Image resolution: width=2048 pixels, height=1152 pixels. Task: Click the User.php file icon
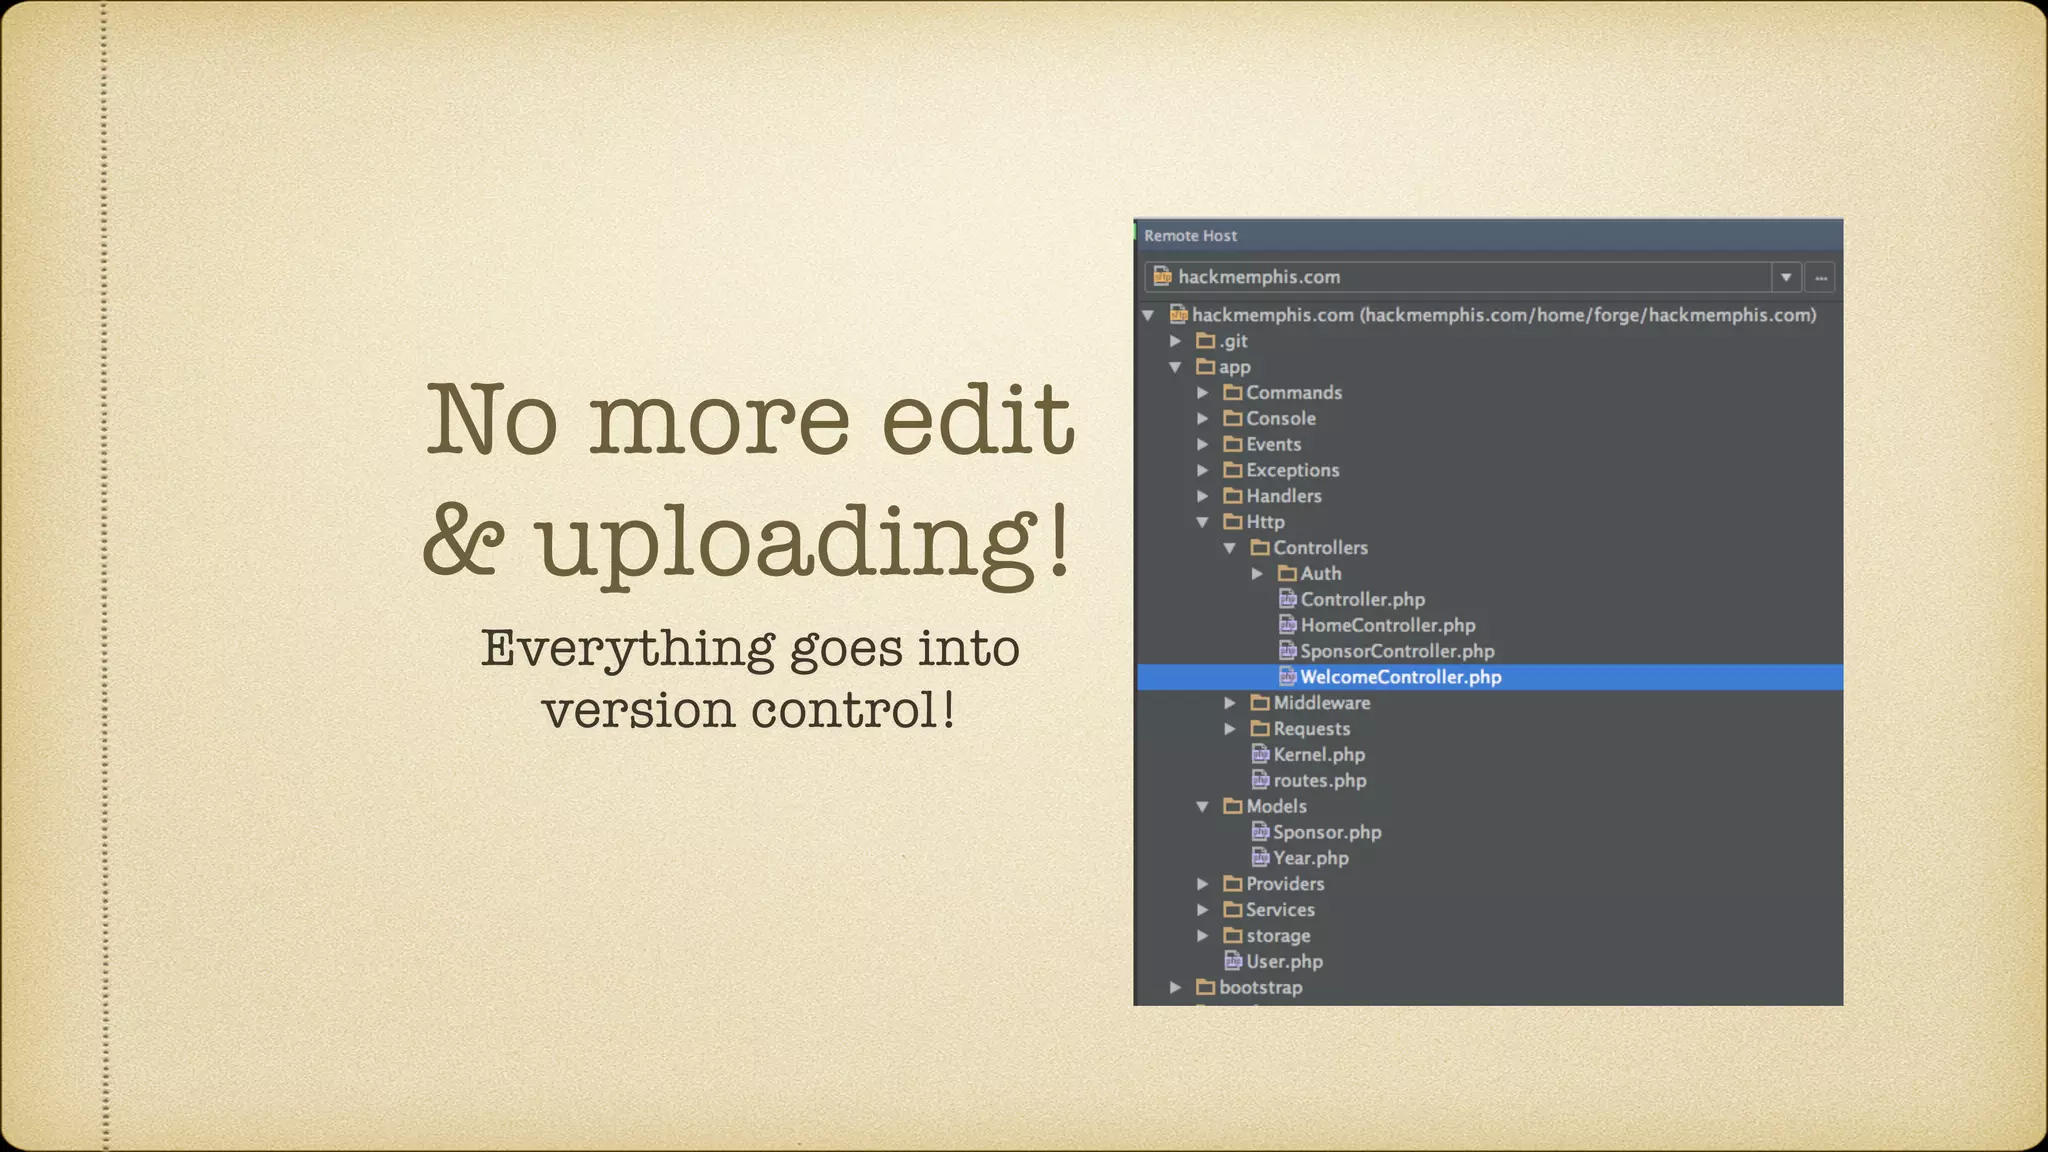1234,961
